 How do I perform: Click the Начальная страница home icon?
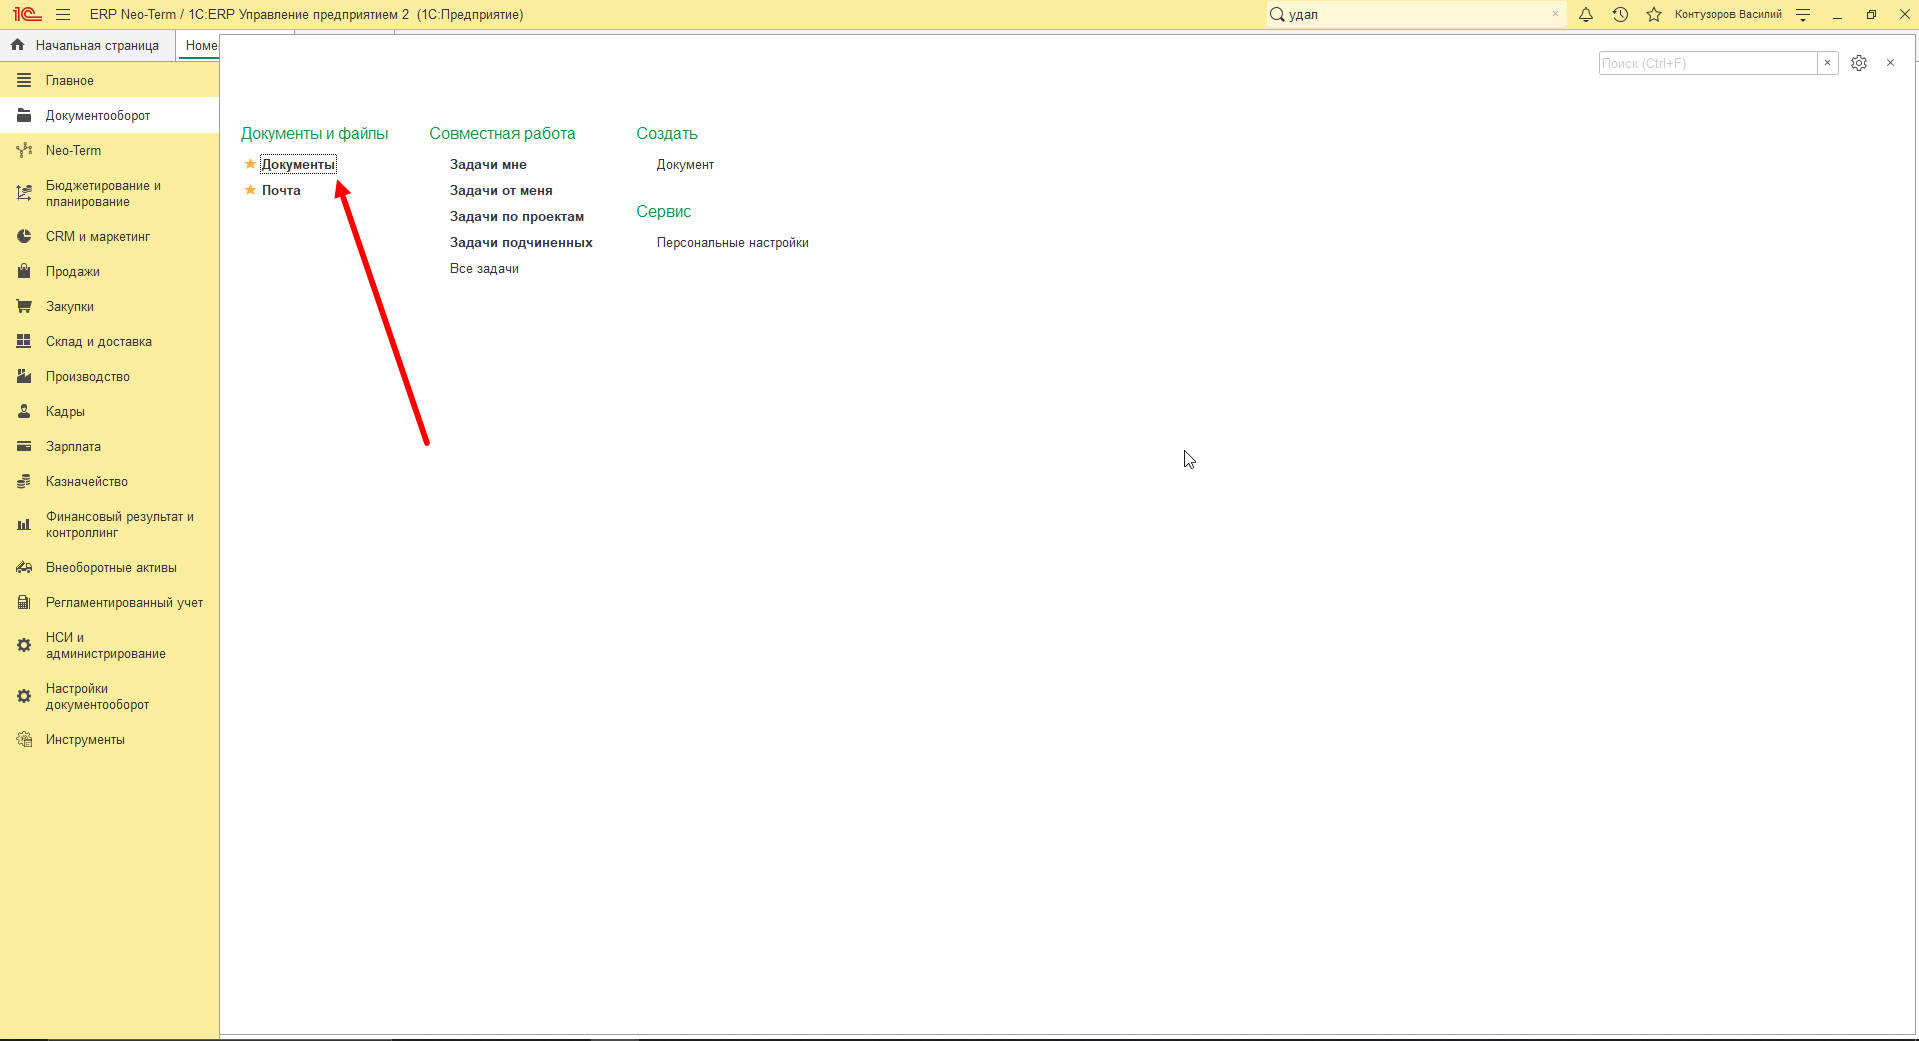coord(17,45)
